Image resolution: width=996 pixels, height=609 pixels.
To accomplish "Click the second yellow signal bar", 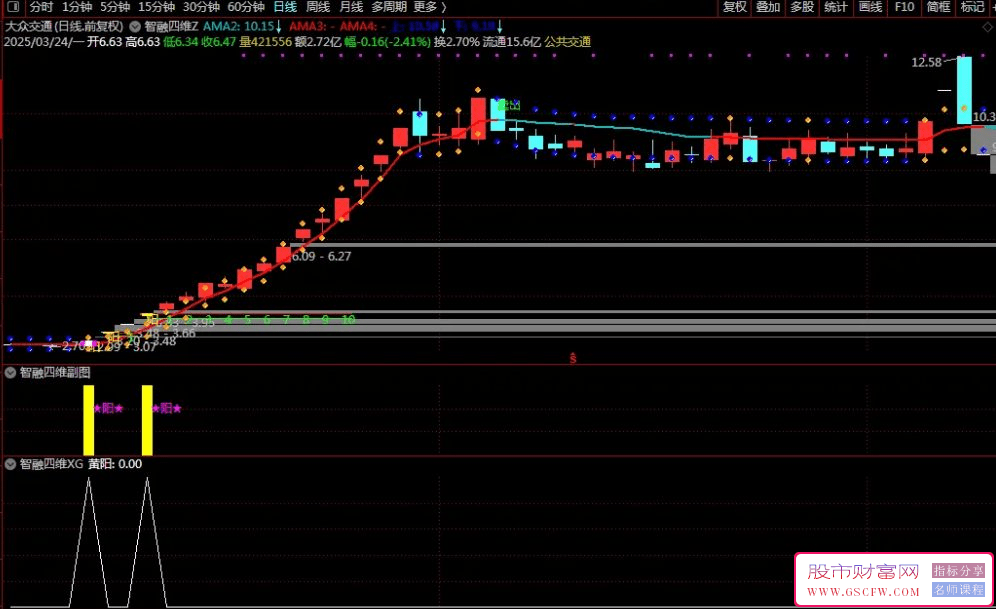I will (147, 420).
